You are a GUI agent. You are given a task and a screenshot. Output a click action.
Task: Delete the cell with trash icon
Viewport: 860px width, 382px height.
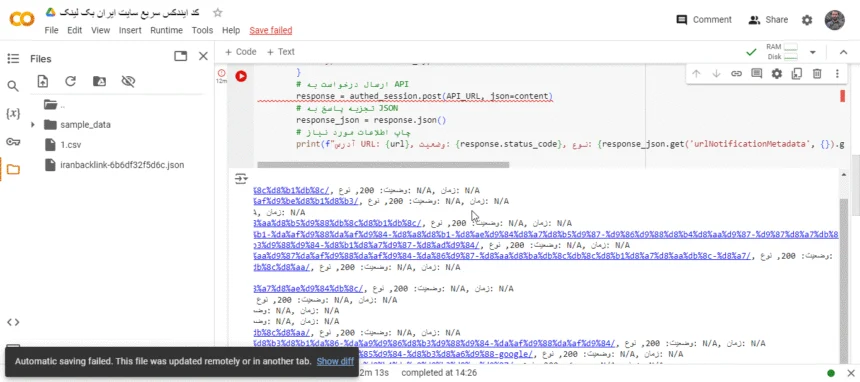pos(817,74)
